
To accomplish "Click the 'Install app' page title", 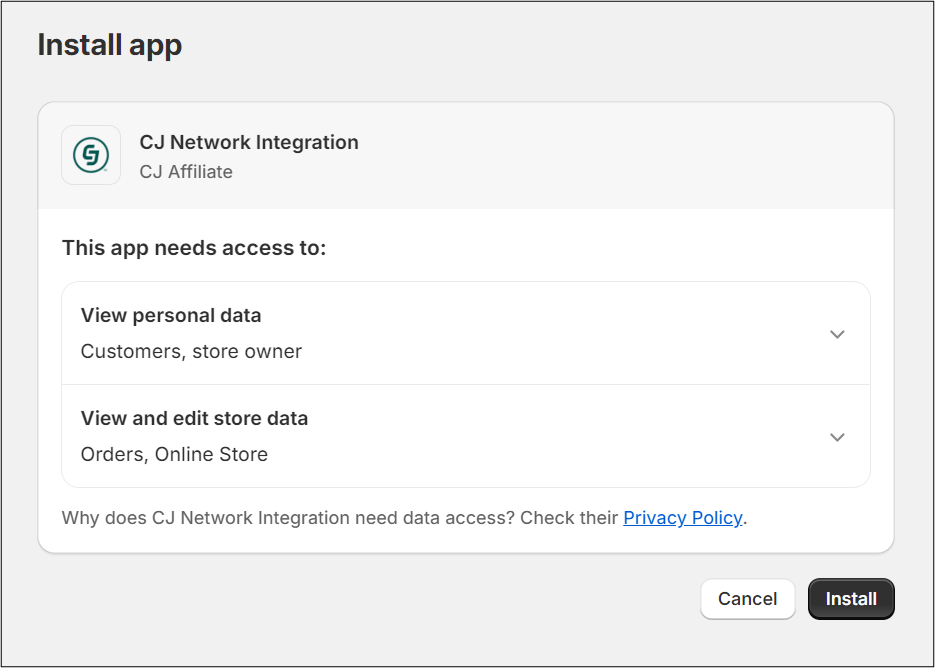I will pyautogui.click(x=109, y=45).
